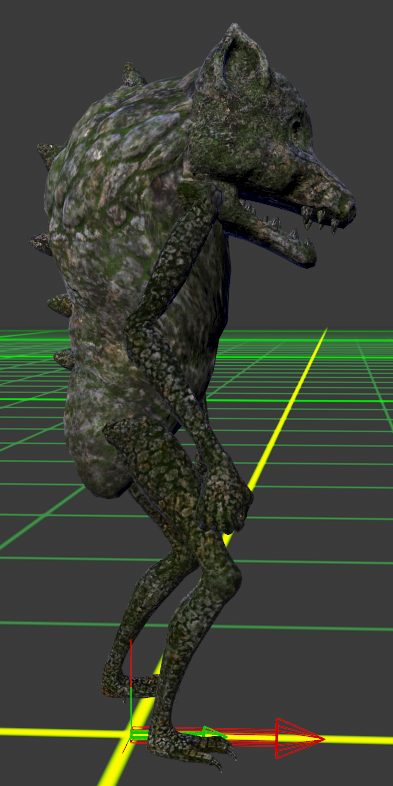Select the creature's clenched front fist

pos(227,501)
